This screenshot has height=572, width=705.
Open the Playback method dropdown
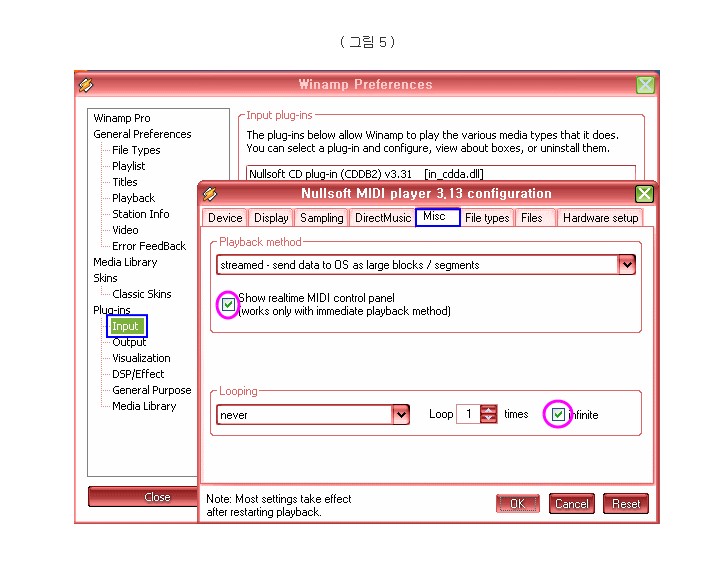(x=627, y=265)
